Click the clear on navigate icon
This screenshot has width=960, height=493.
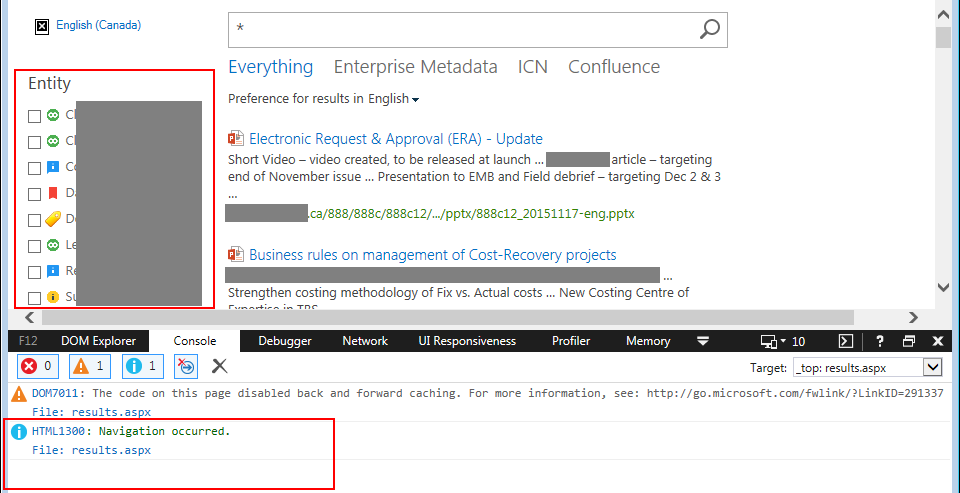(x=186, y=366)
